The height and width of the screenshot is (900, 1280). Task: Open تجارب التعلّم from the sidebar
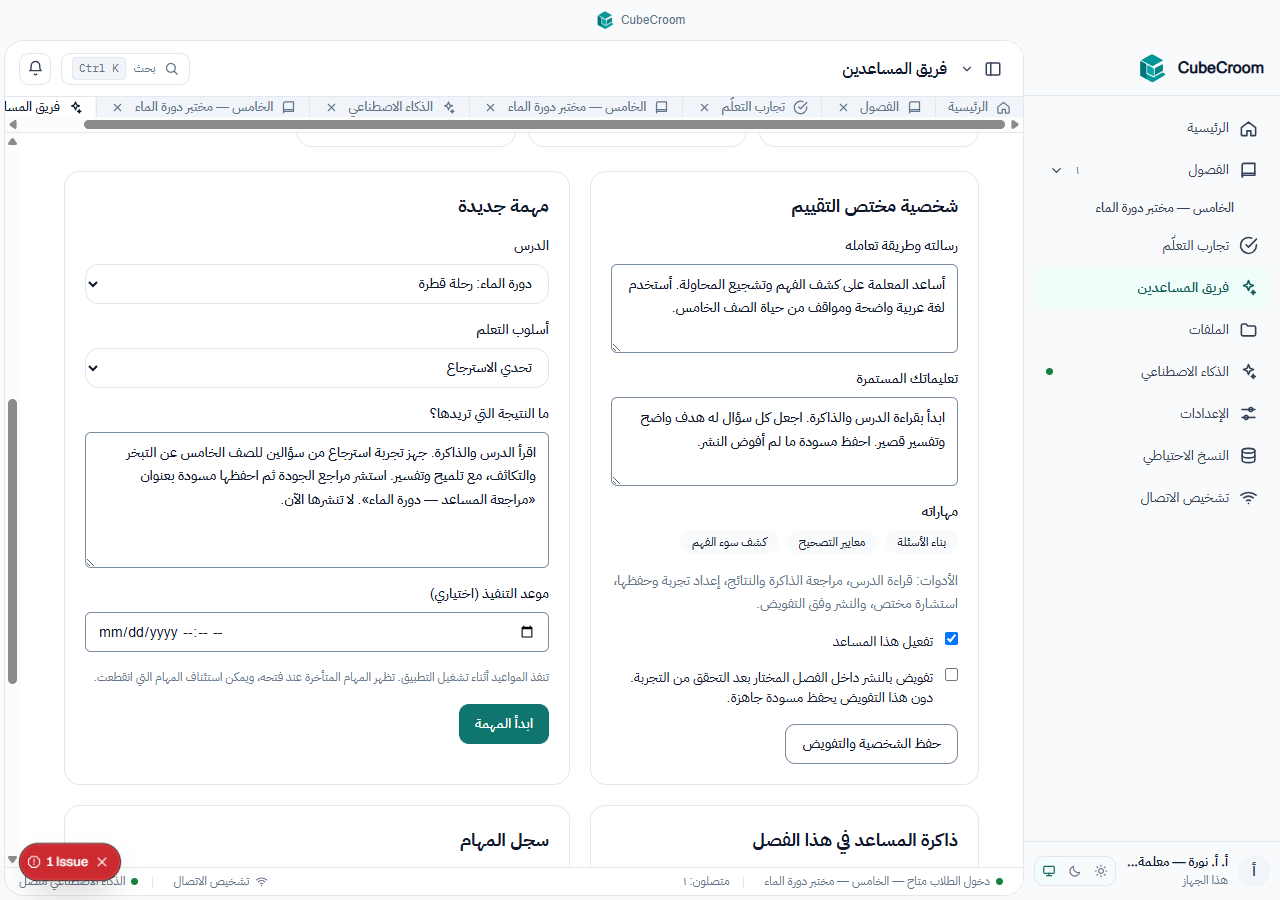pyautogui.click(x=1152, y=245)
